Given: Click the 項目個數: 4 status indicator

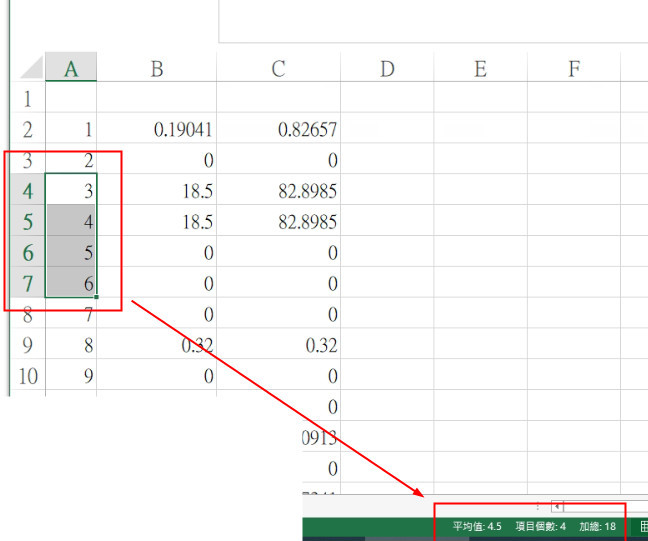Looking at the screenshot, I should (541, 527).
